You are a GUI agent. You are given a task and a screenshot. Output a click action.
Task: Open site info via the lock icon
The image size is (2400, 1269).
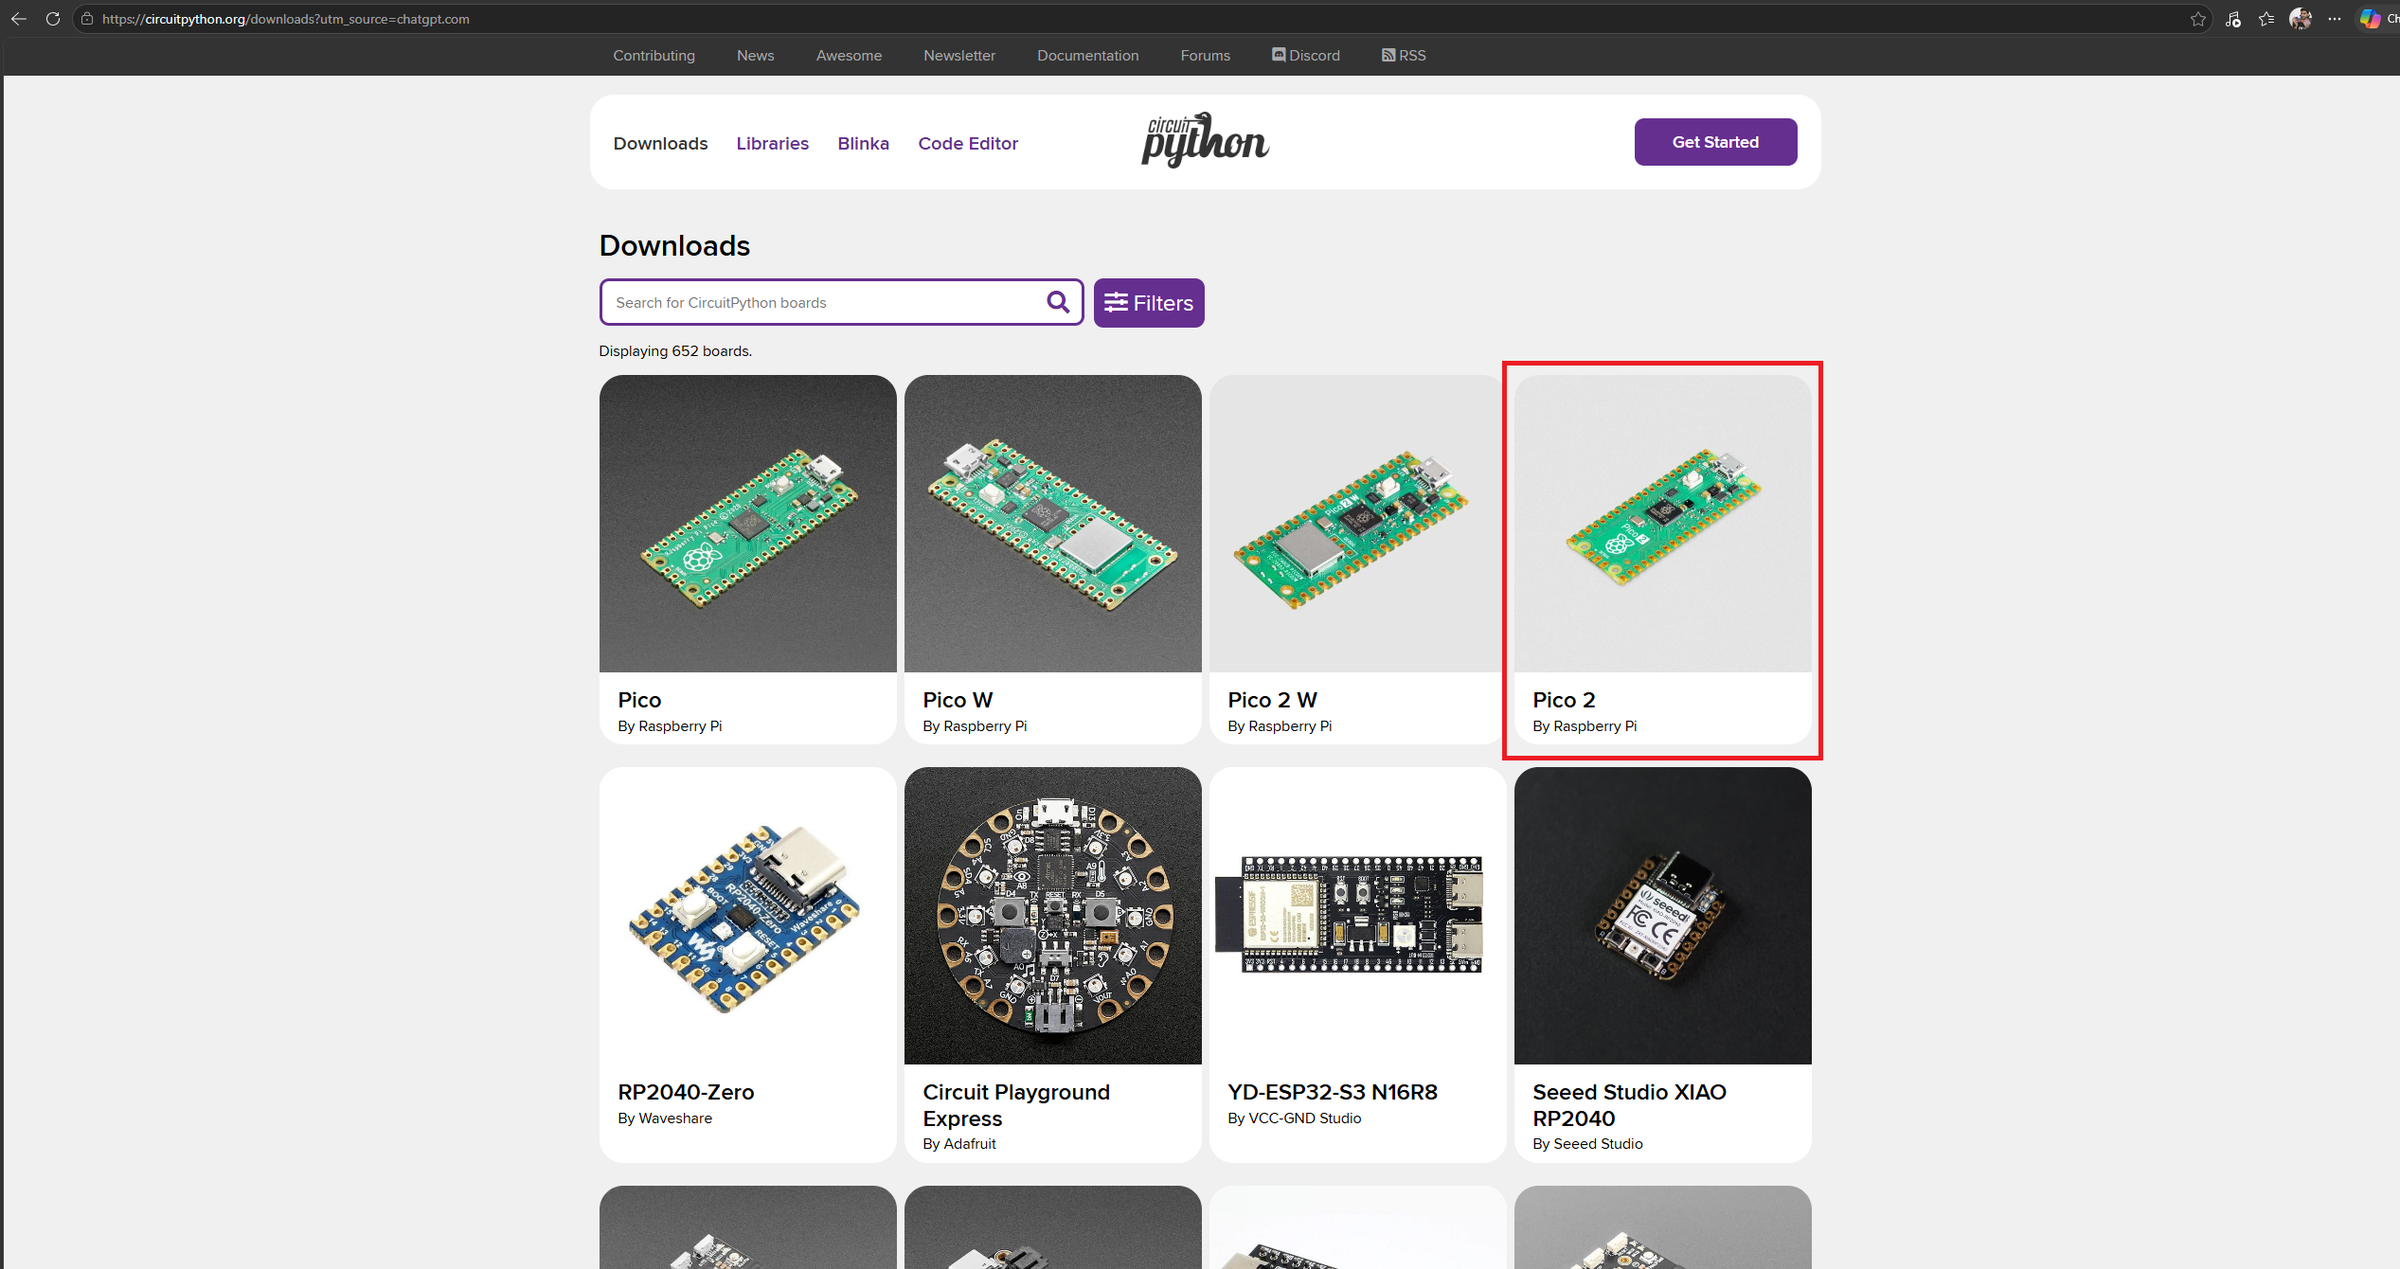[x=87, y=19]
